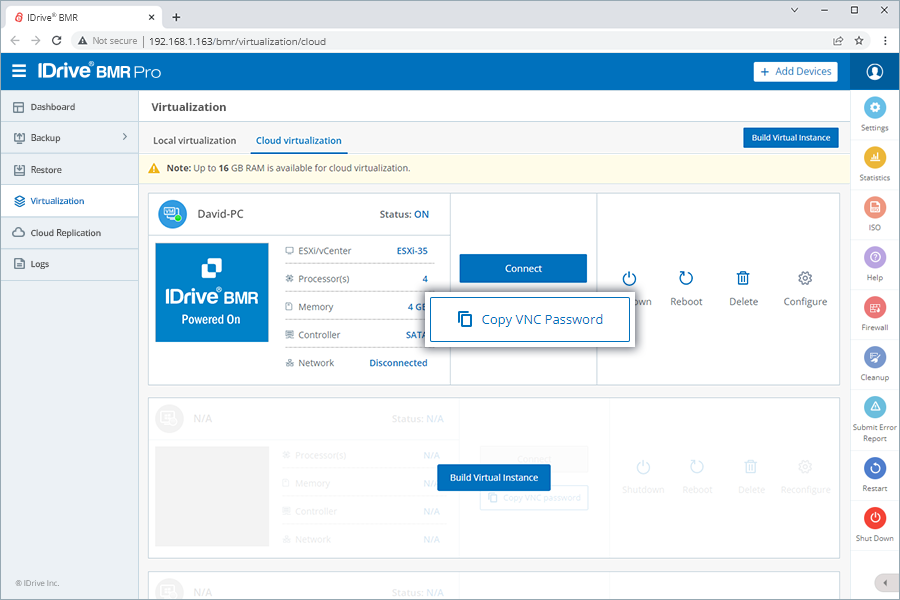
Task: Click the David-PC machine name
Action: click(220, 214)
